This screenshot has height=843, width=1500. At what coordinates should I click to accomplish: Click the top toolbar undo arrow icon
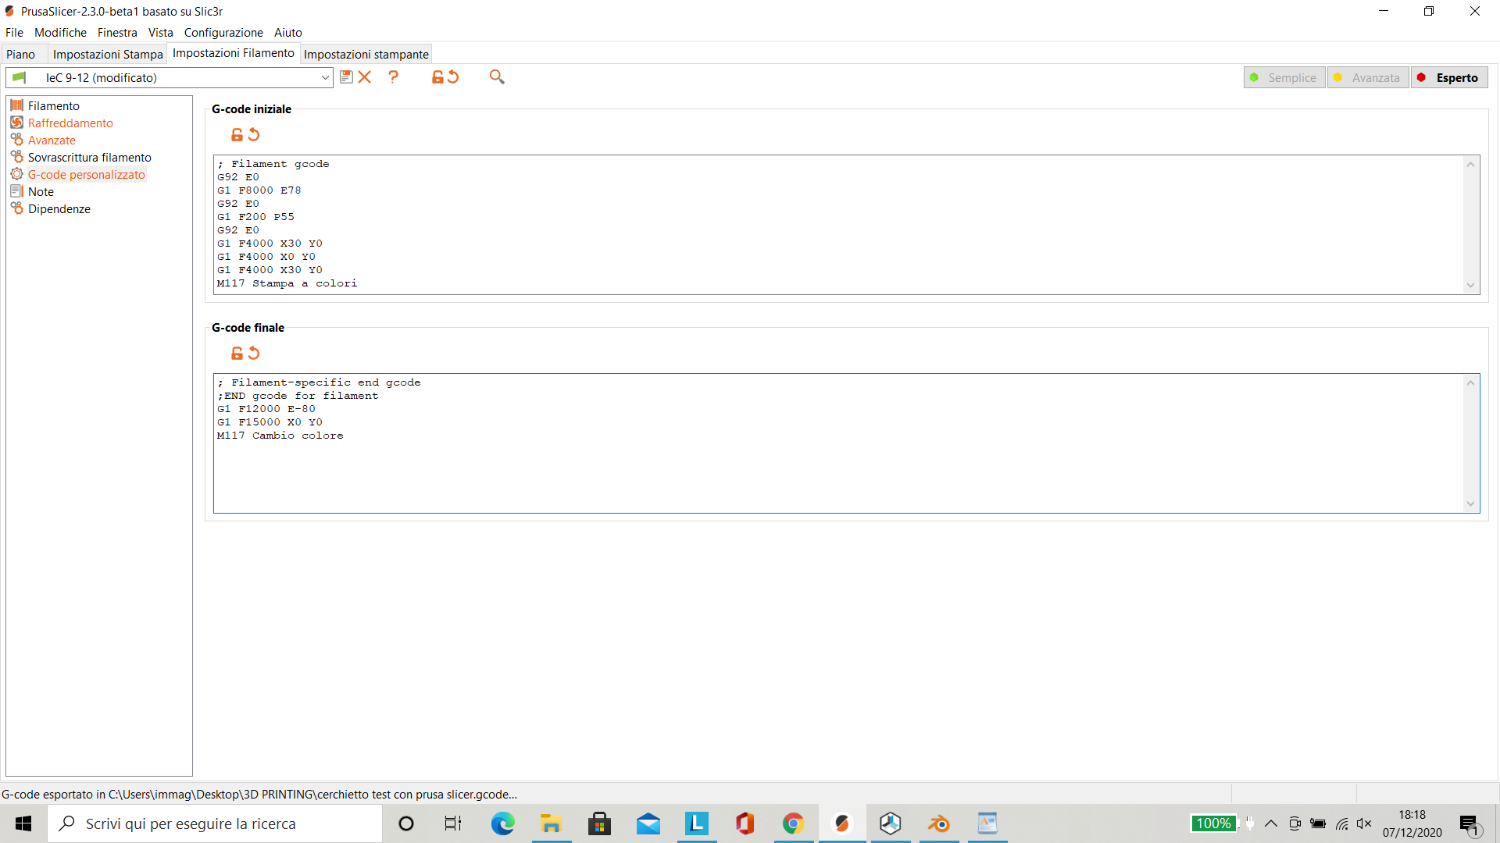453,77
